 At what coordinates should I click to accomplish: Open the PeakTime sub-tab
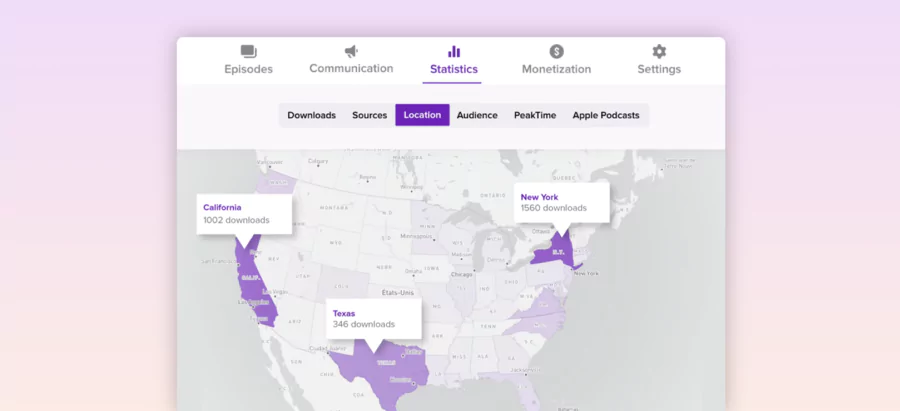tap(535, 115)
